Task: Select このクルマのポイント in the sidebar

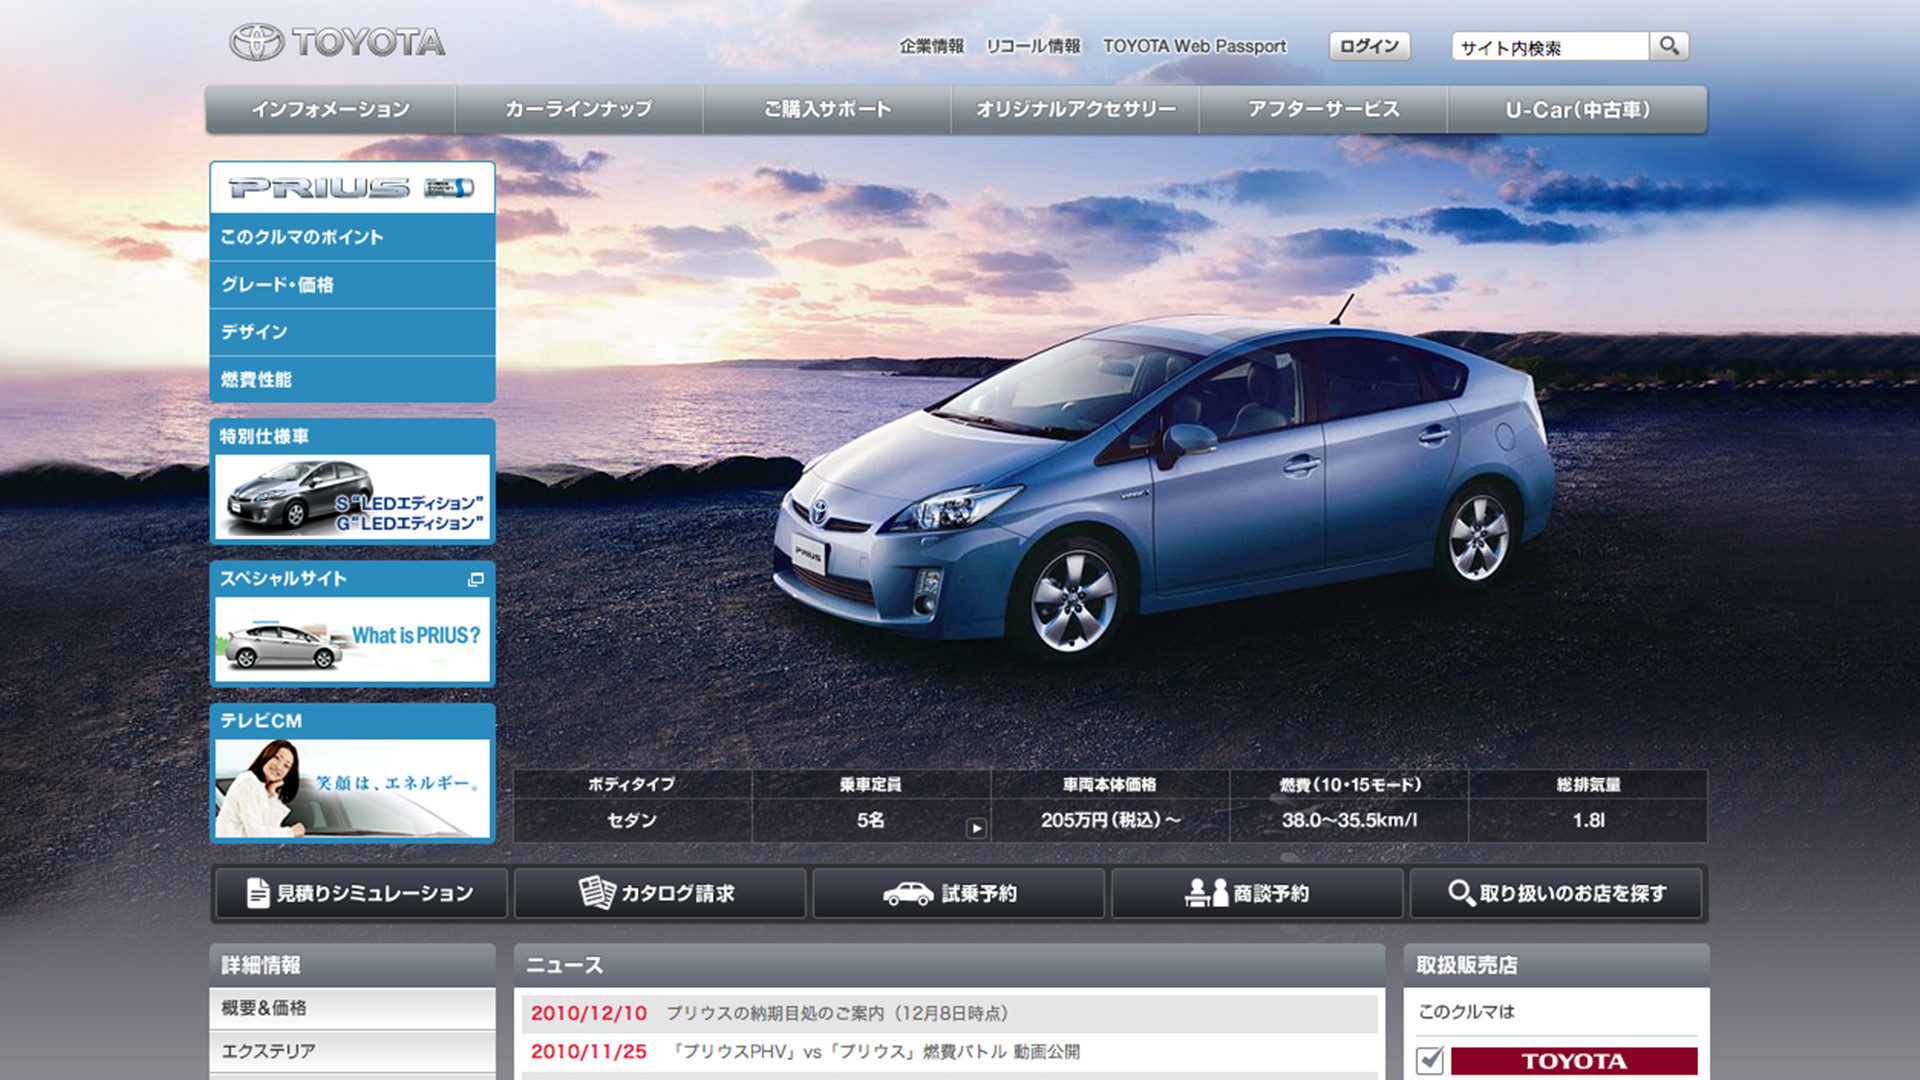Action: coord(352,237)
